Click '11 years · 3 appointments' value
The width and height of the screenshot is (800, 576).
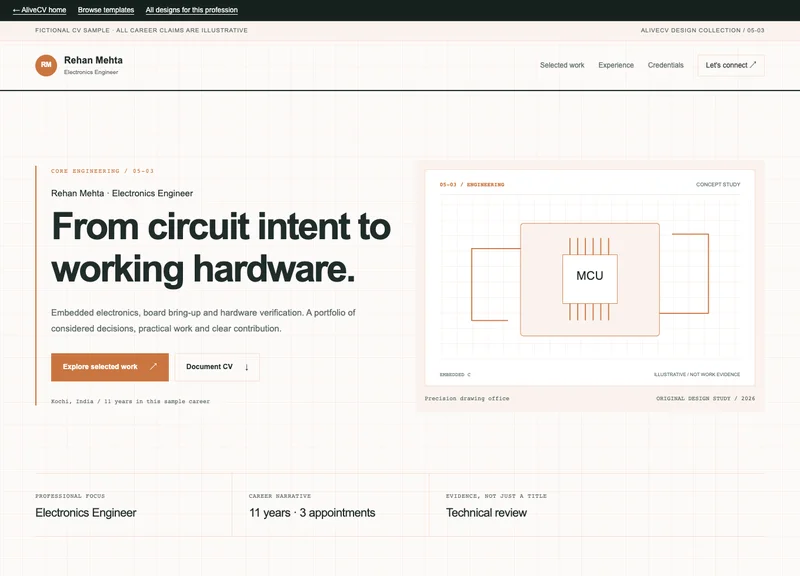coord(312,513)
